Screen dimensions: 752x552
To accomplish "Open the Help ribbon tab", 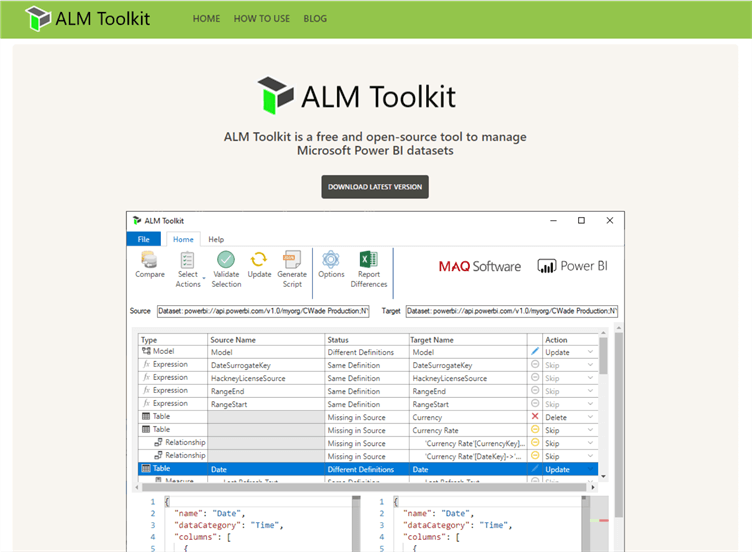I will (x=216, y=239).
